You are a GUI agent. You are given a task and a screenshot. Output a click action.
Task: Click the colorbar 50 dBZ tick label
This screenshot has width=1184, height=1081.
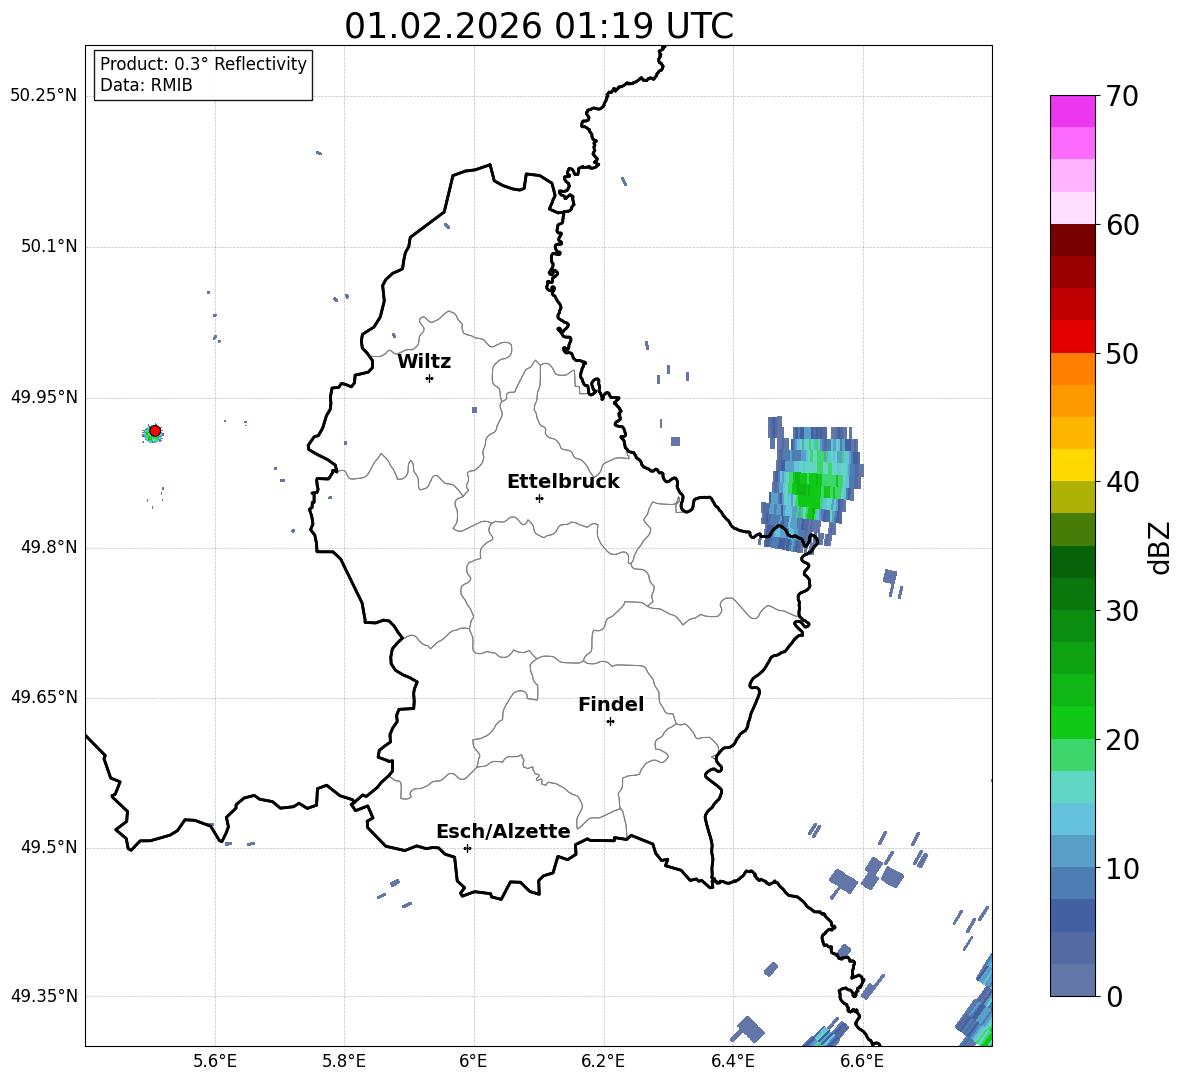click(1122, 354)
